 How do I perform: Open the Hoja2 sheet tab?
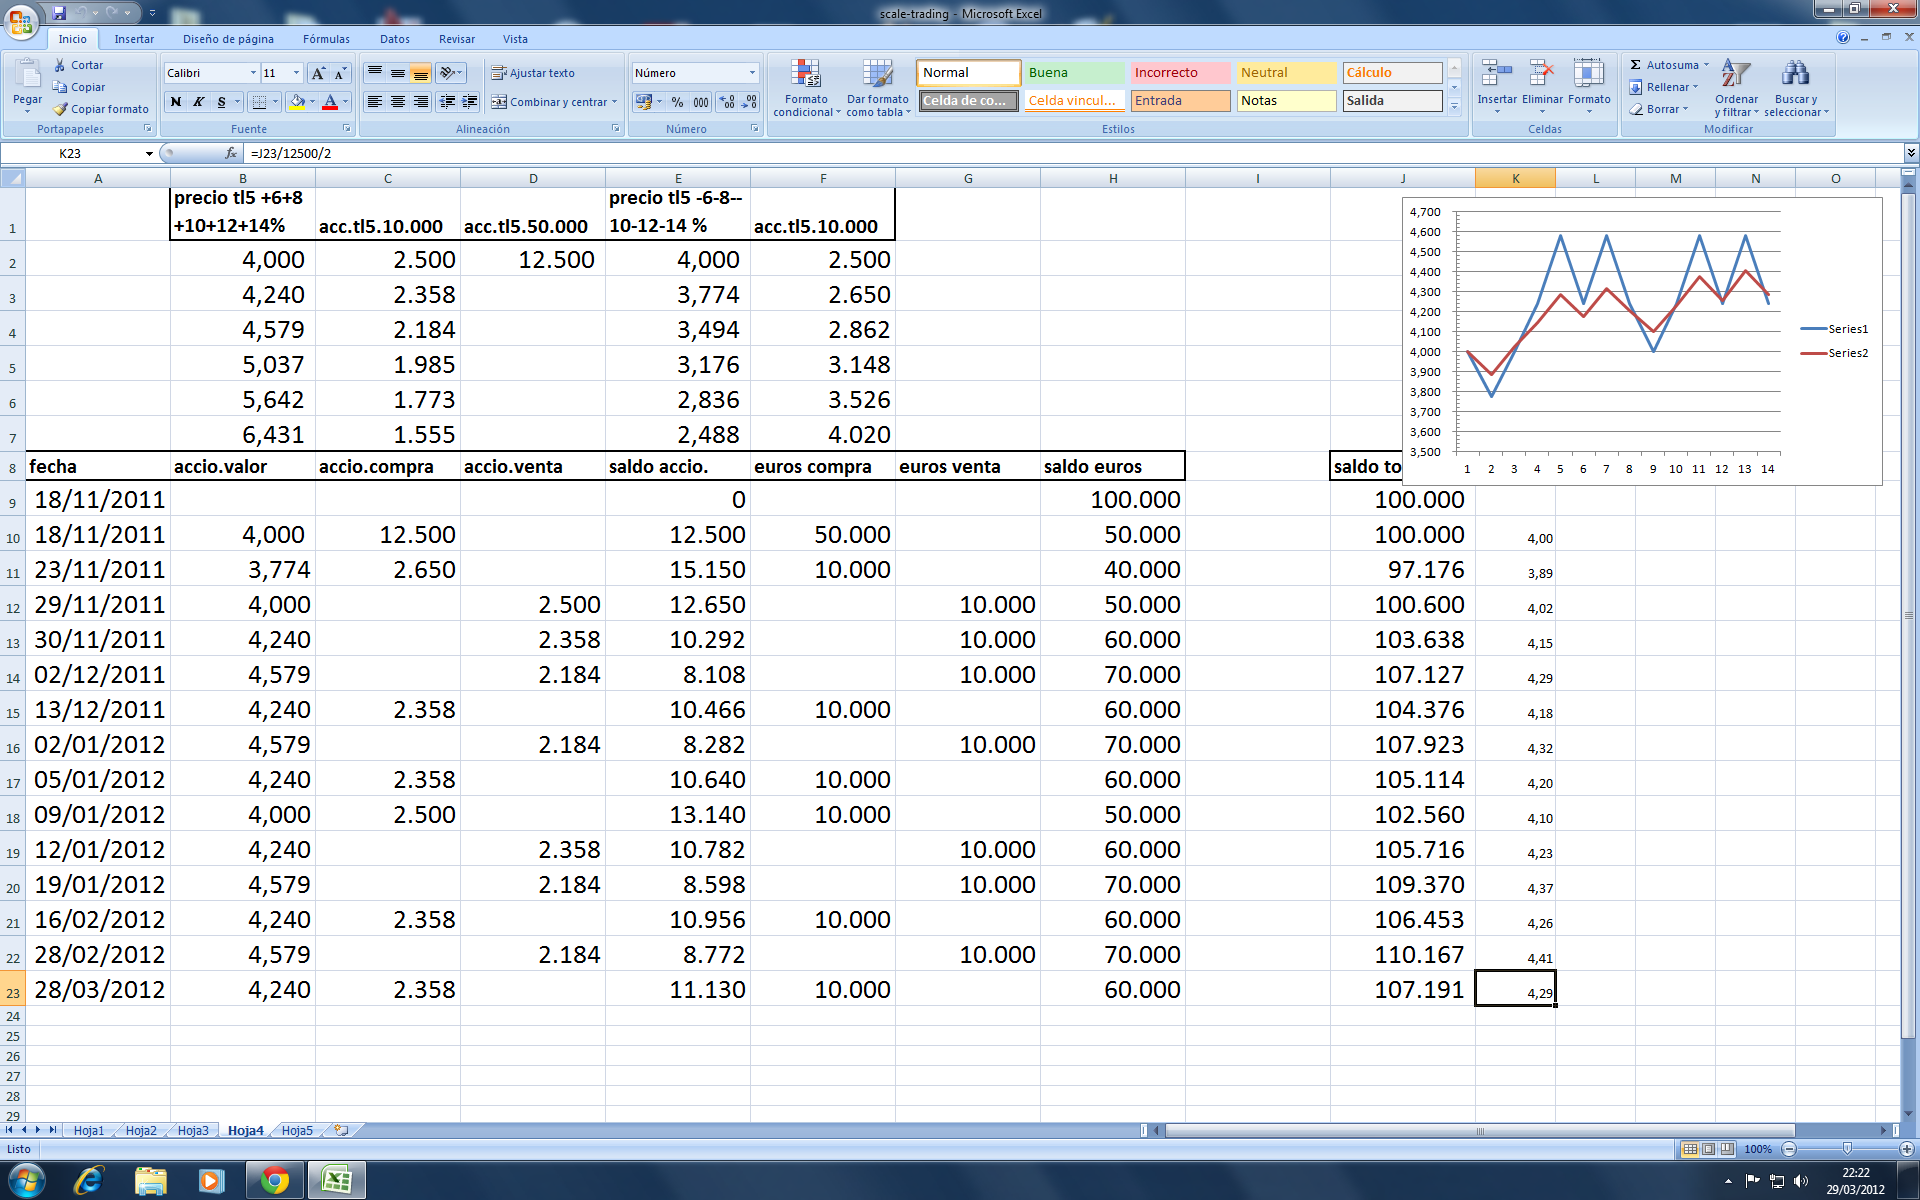pos(141,1130)
